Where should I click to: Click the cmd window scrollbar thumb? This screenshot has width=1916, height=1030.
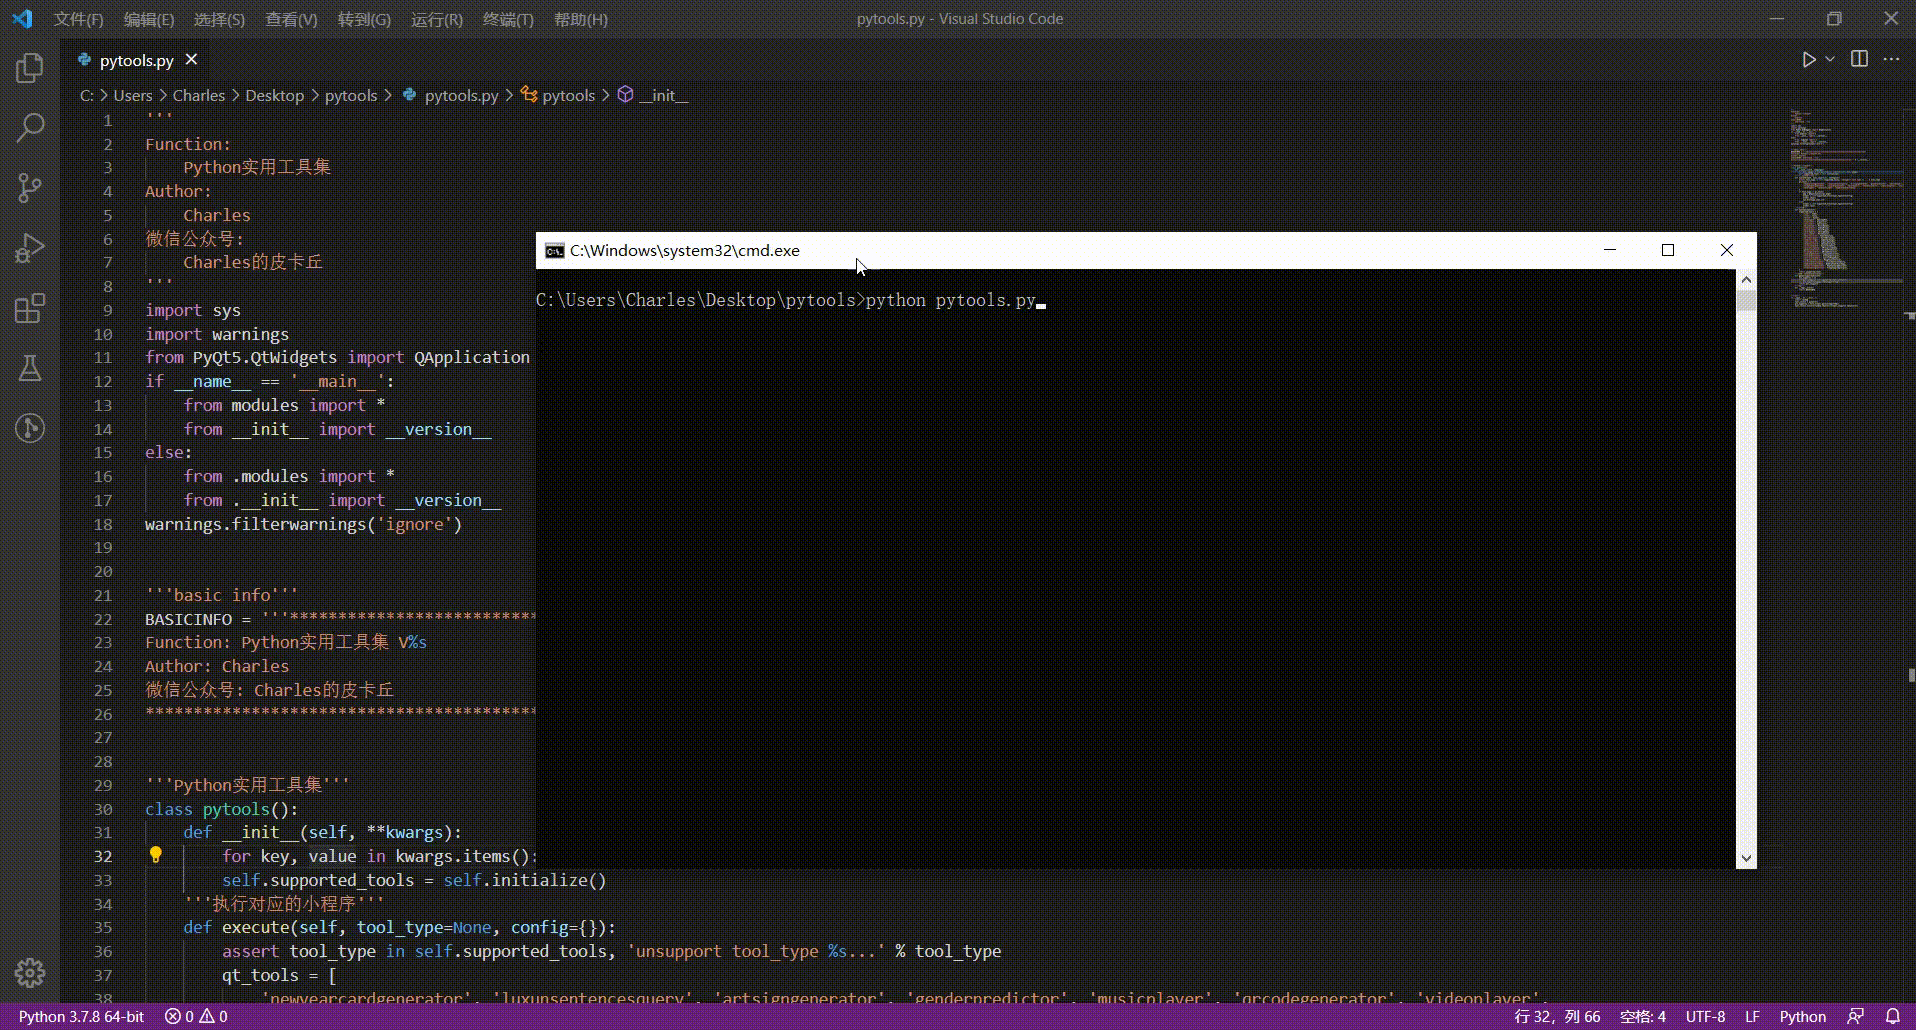(1746, 300)
